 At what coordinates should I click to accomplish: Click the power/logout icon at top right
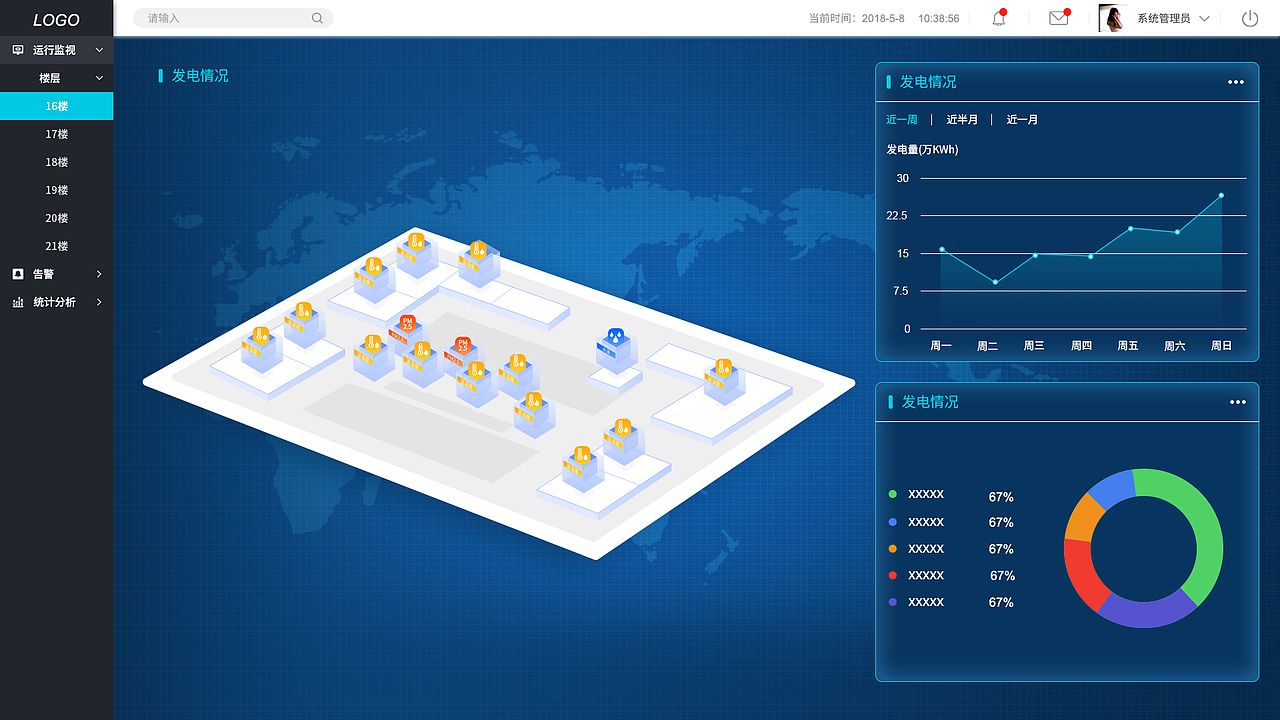point(1248,18)
